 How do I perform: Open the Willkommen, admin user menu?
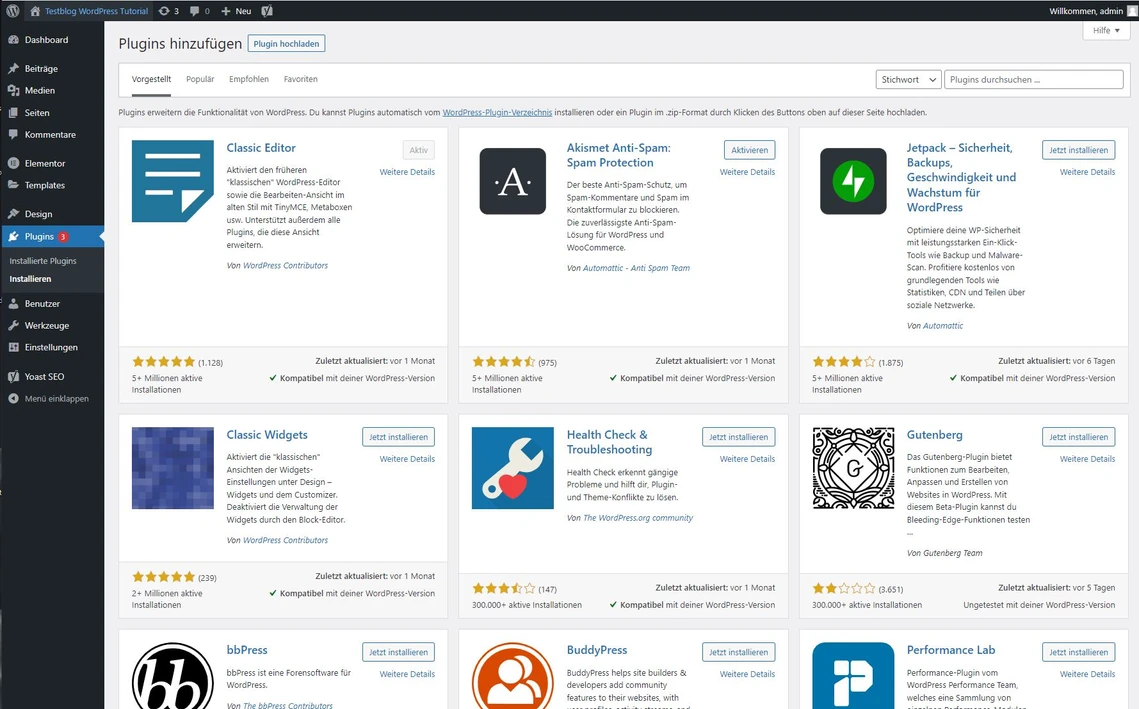coord(1085,11)
